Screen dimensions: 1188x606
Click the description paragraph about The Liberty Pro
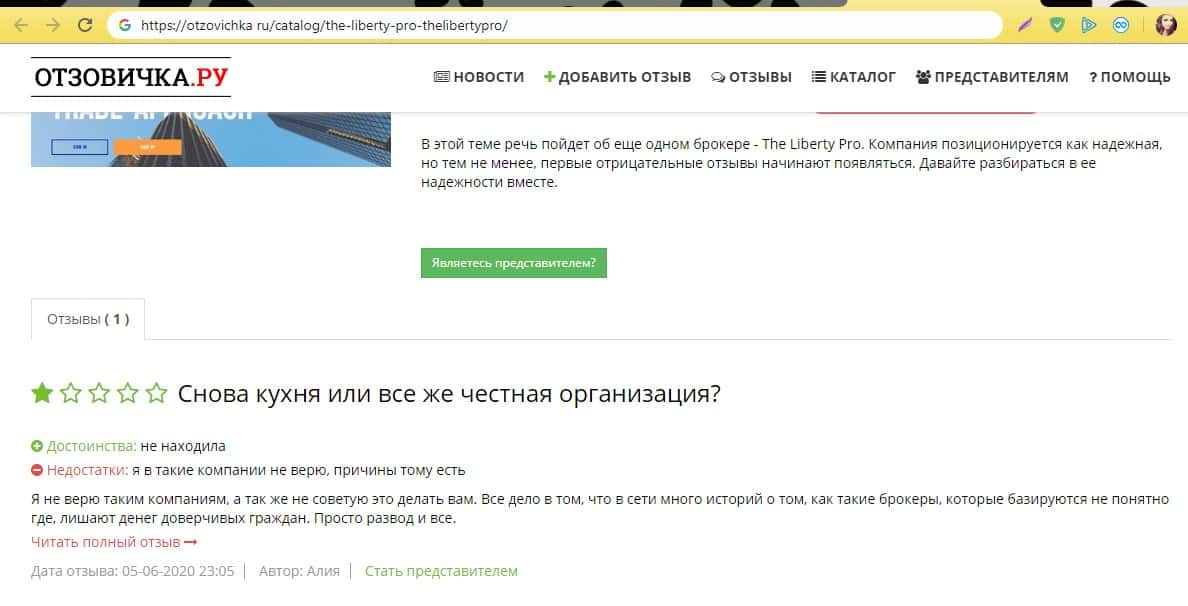point(792,163)
